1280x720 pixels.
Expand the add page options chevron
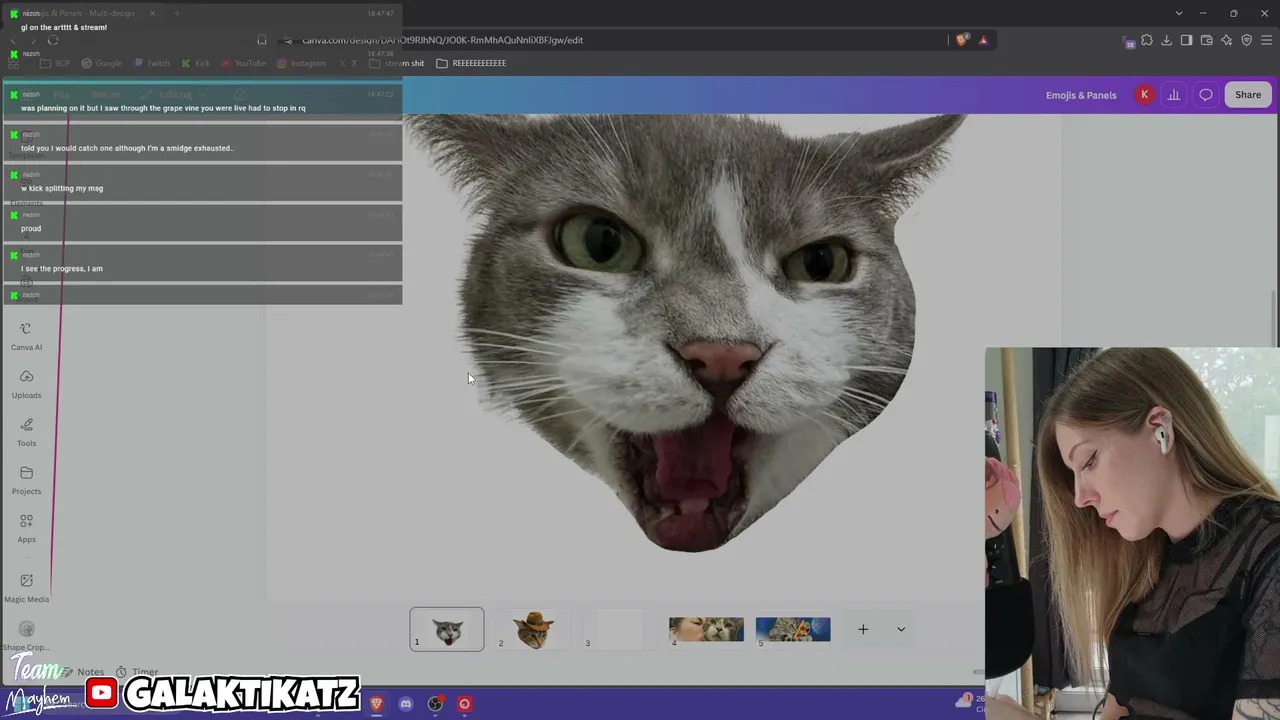point(901,629)
